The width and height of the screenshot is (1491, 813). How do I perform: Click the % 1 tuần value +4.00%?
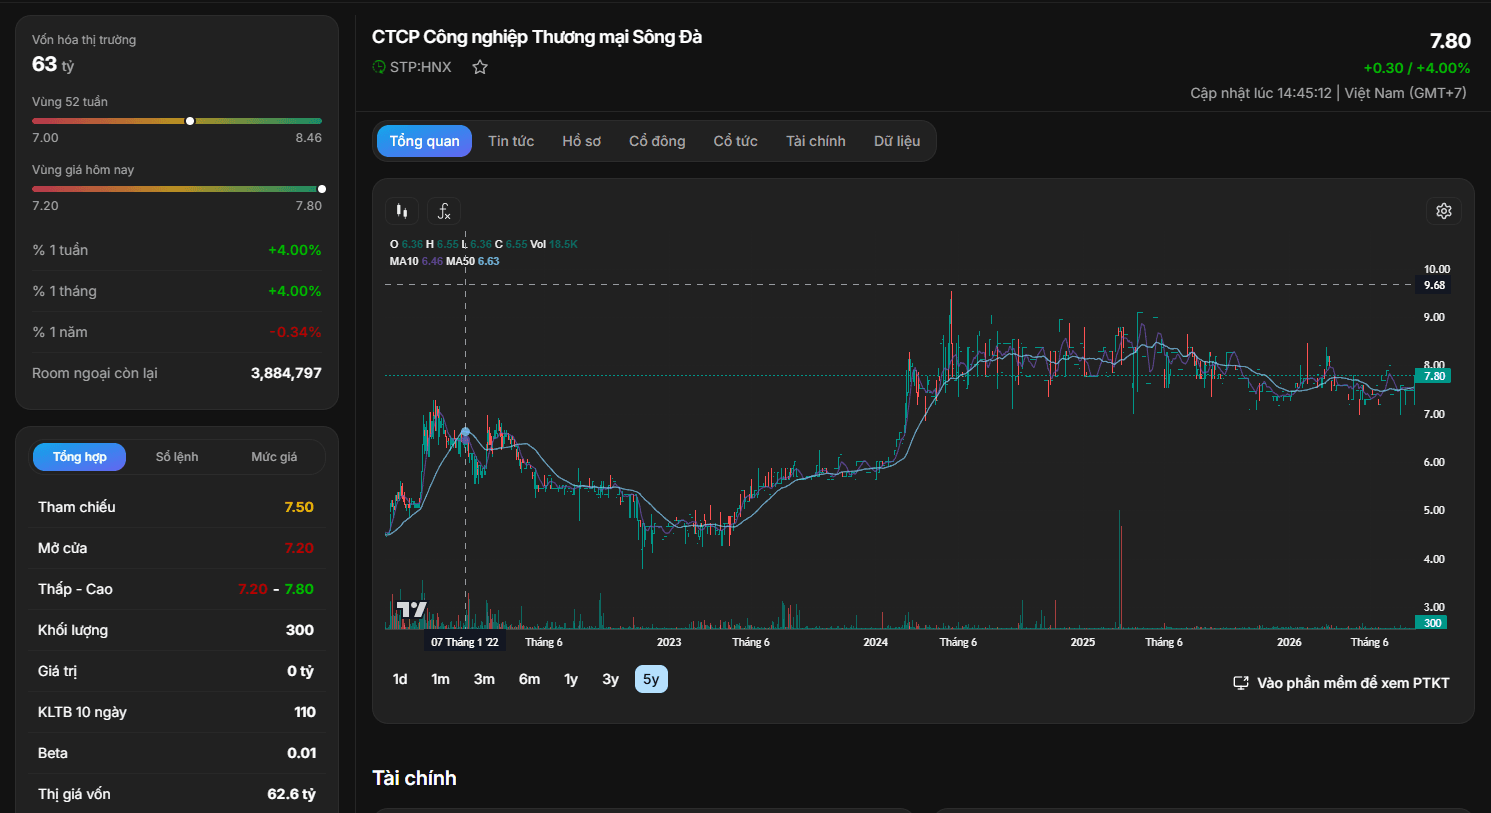coord(295,250)
